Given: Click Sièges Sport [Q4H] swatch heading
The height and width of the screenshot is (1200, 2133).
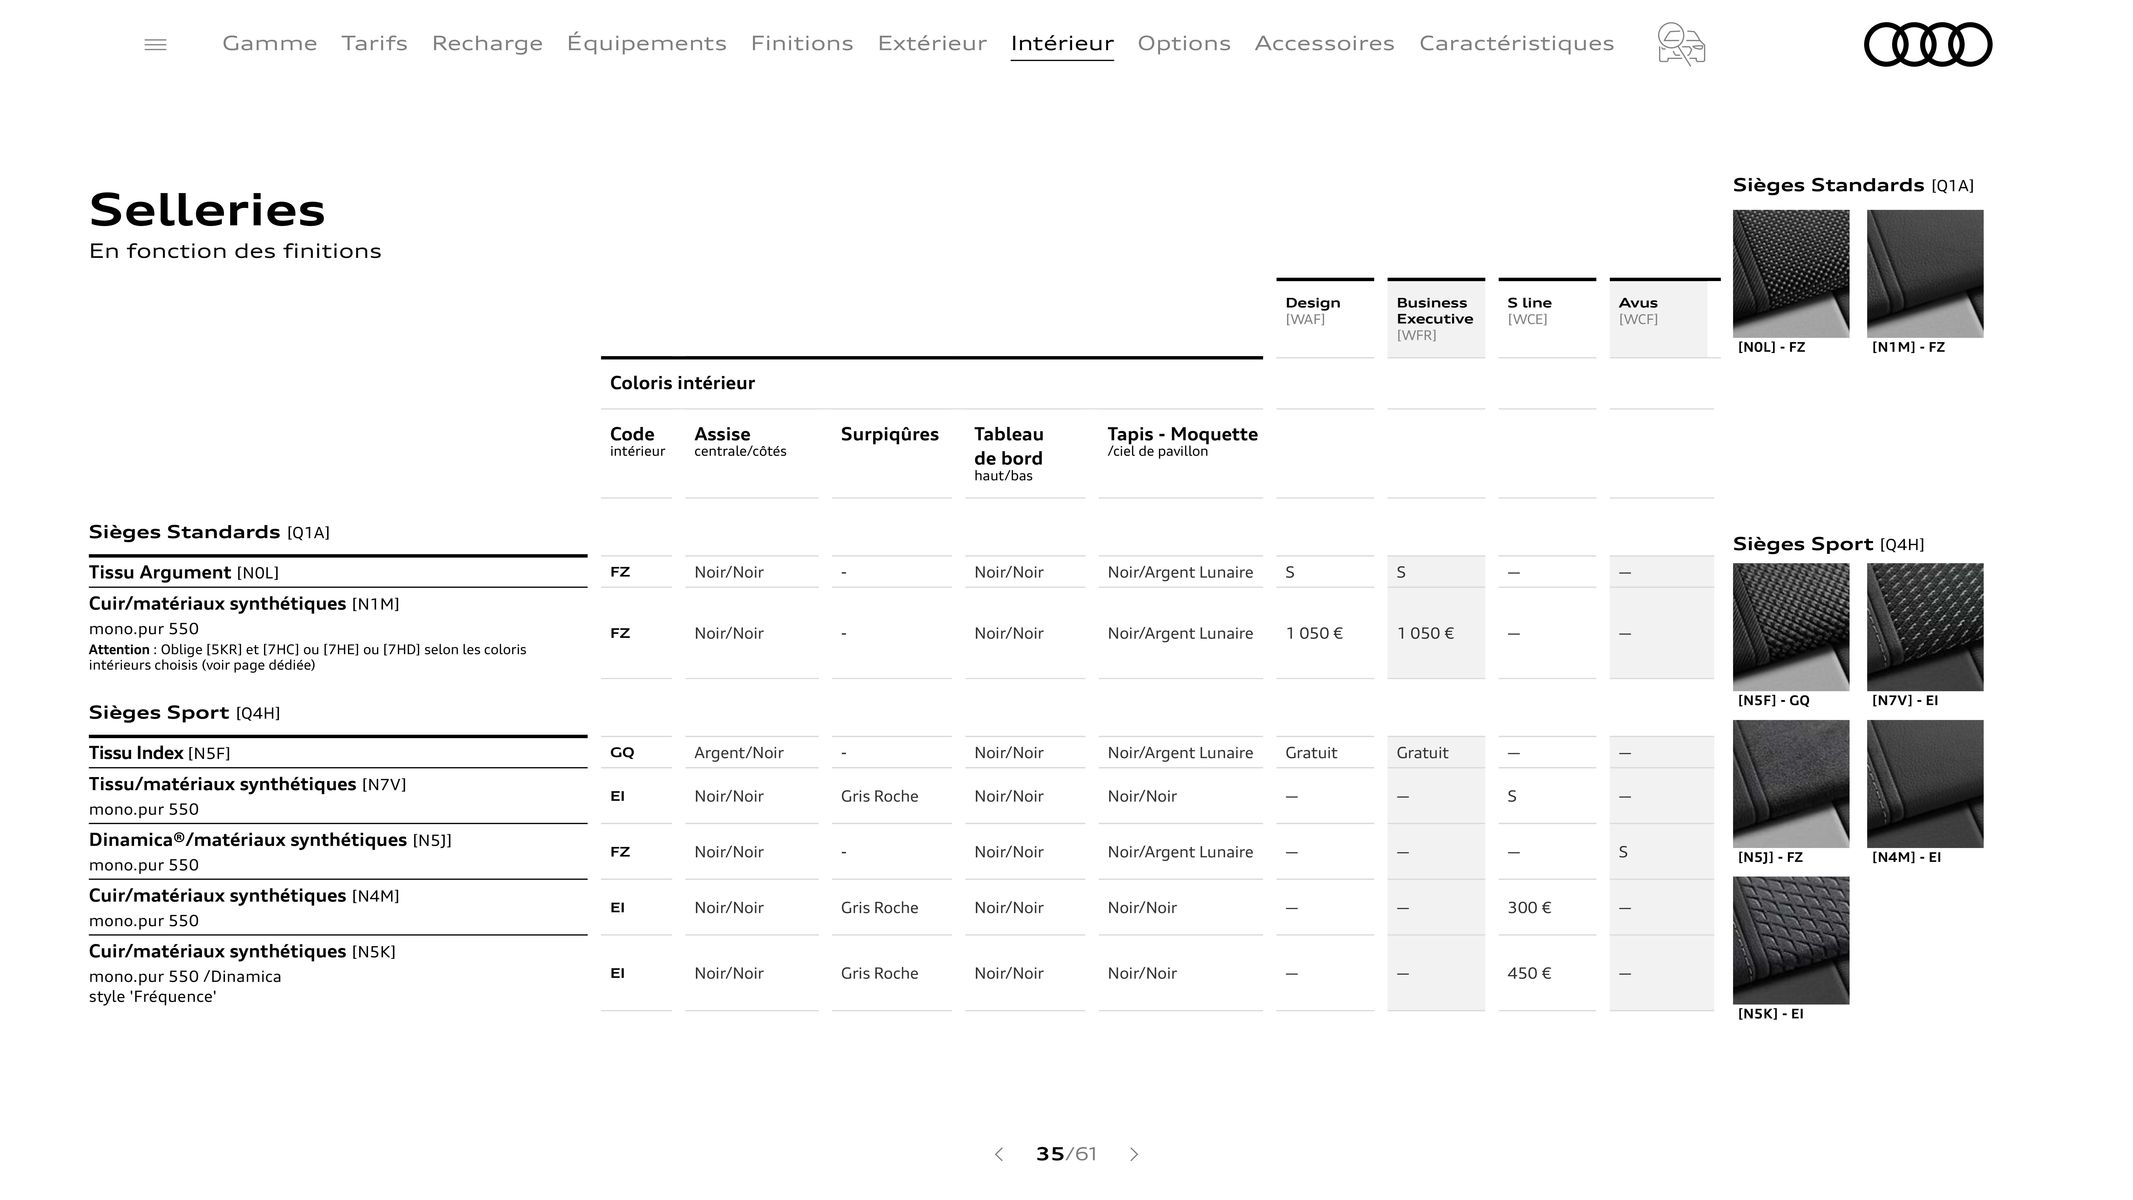Looking at the screenshot, I should (1828, 544).
